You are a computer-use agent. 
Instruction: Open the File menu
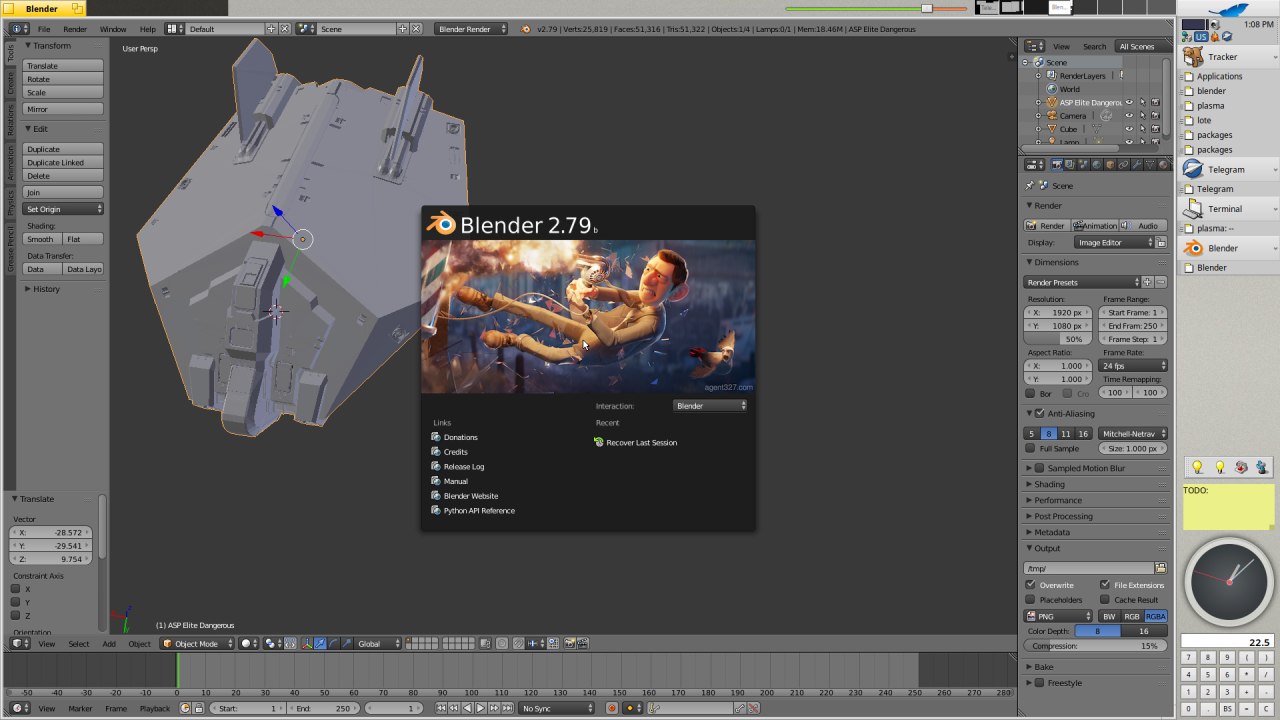44,29
